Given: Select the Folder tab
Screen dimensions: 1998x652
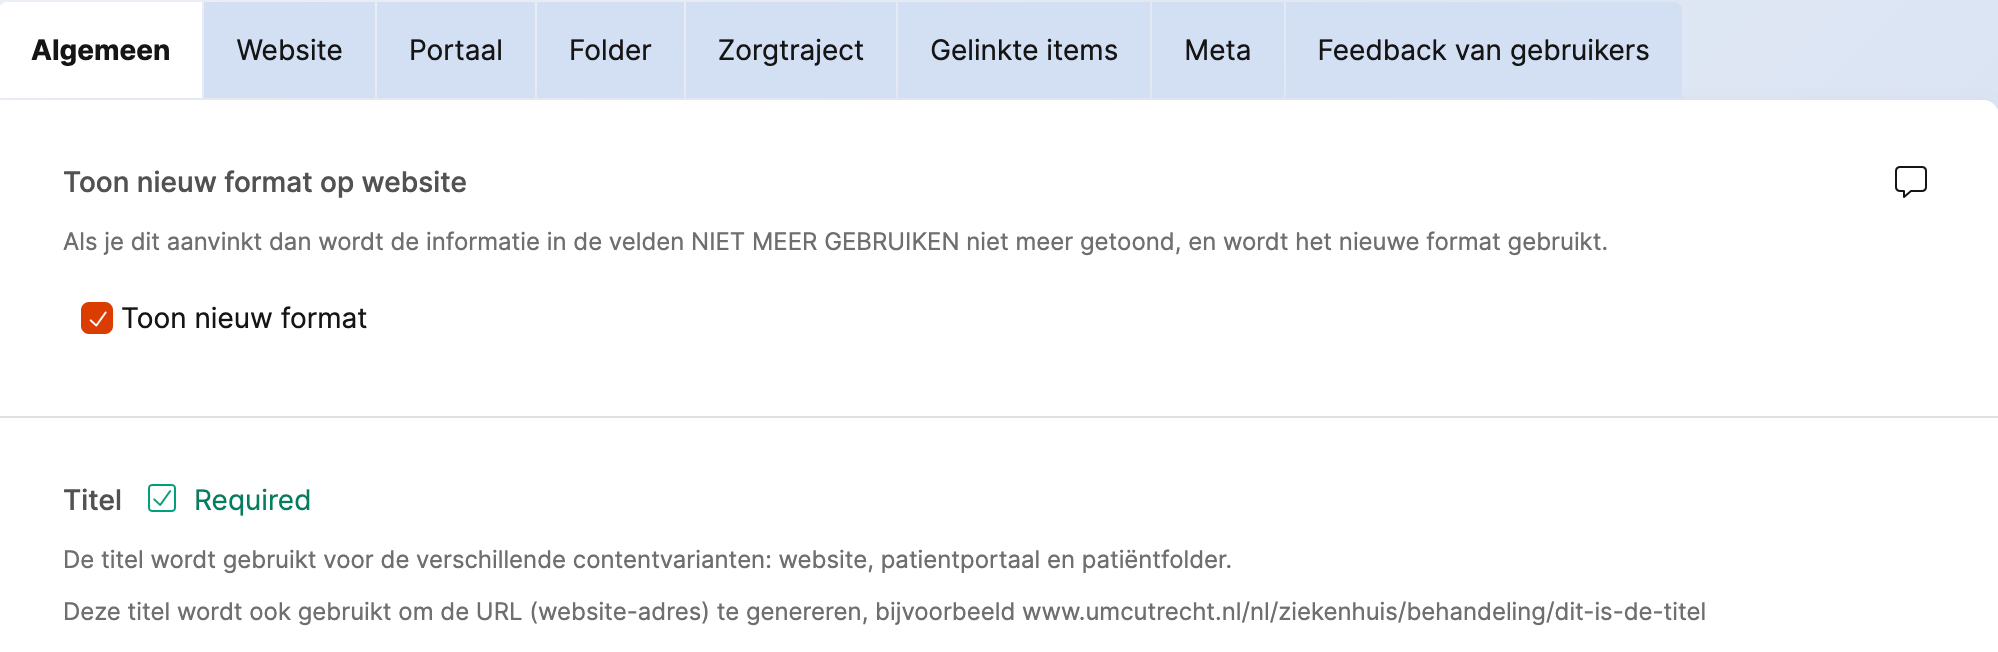Looking at the screenshot, I should tap(610, 50).
